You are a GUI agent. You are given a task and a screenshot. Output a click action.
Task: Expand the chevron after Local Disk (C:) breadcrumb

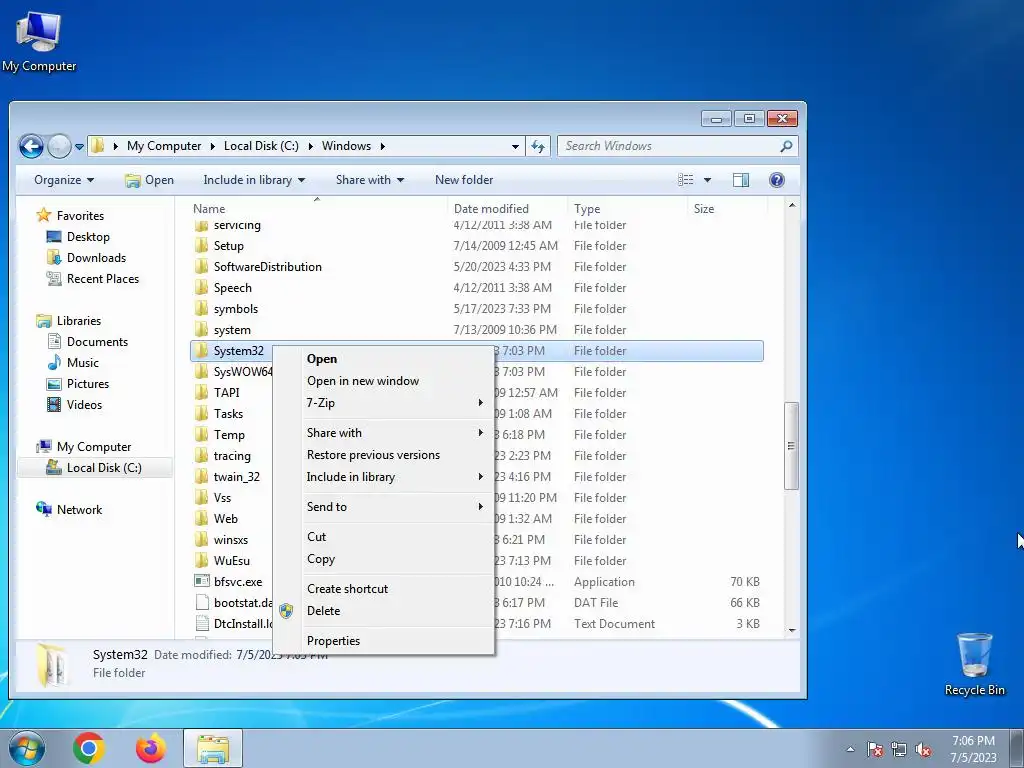tap(310, 146)
